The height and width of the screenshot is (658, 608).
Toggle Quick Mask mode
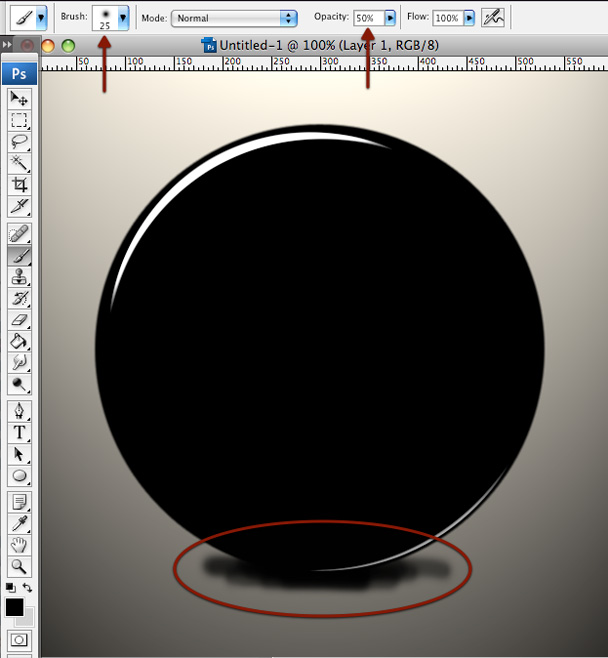pos(19,640)
